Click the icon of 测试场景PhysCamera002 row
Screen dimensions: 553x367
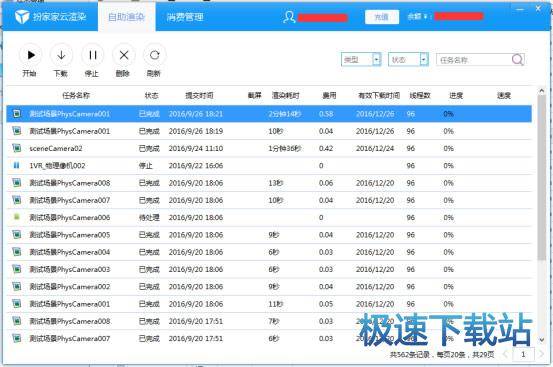(17, 286)
